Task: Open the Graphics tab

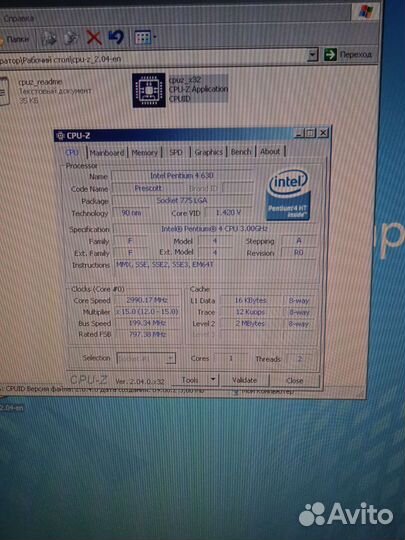Action: [208, 152]
